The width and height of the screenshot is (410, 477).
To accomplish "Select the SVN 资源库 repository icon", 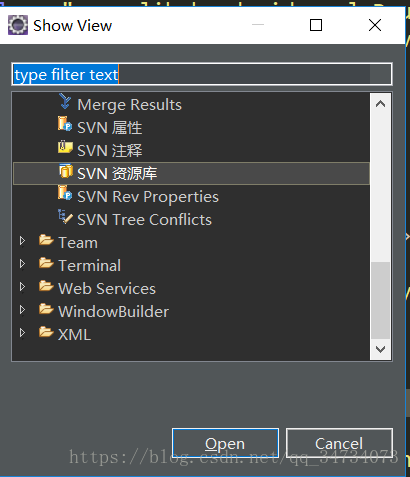I will click(x=66, y=171).
